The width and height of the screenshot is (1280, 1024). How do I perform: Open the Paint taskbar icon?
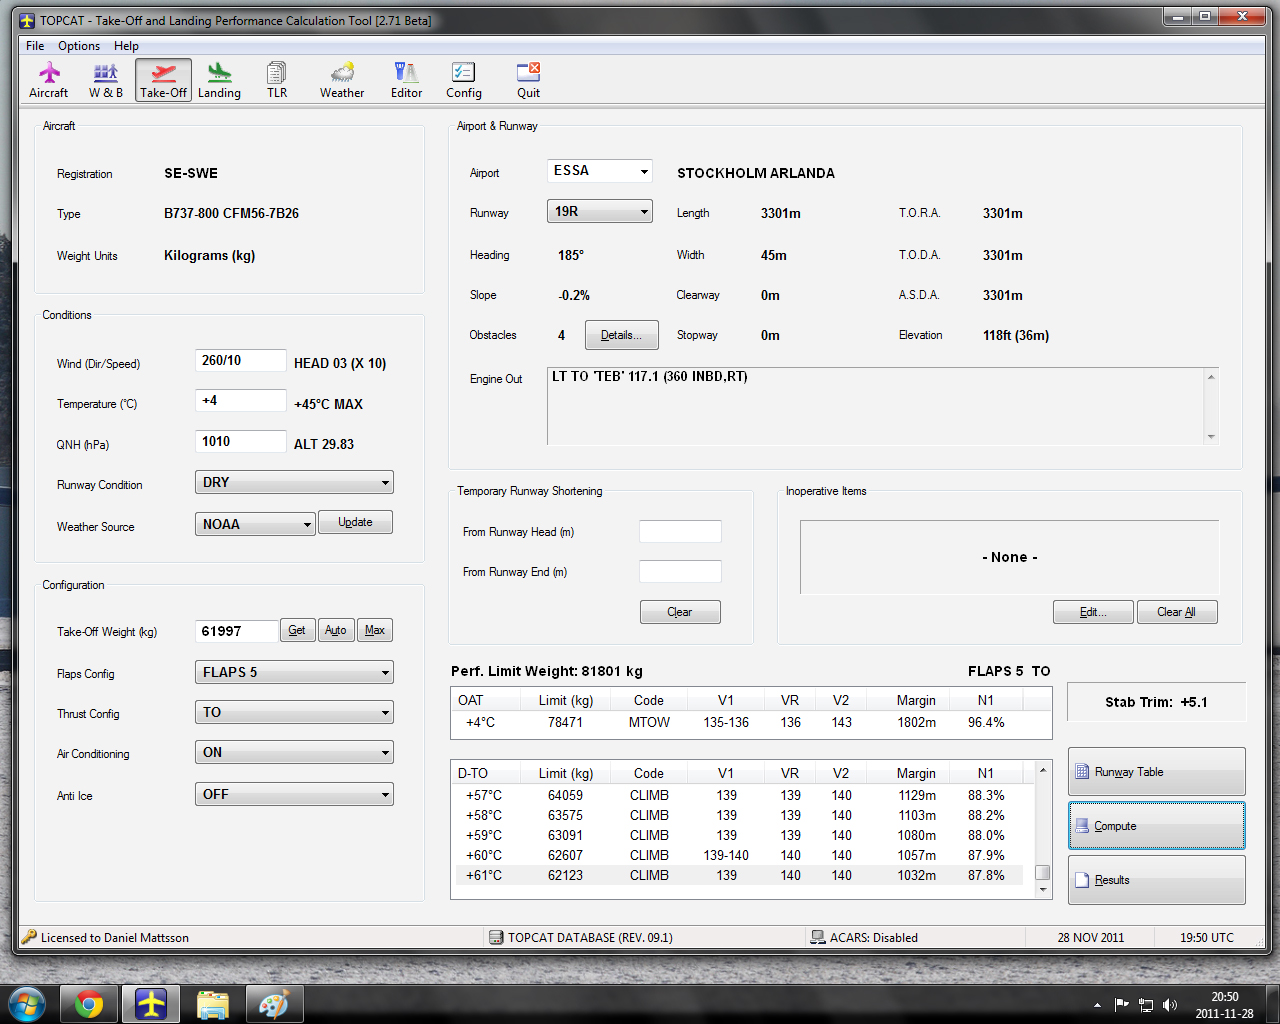point(274,1004)
